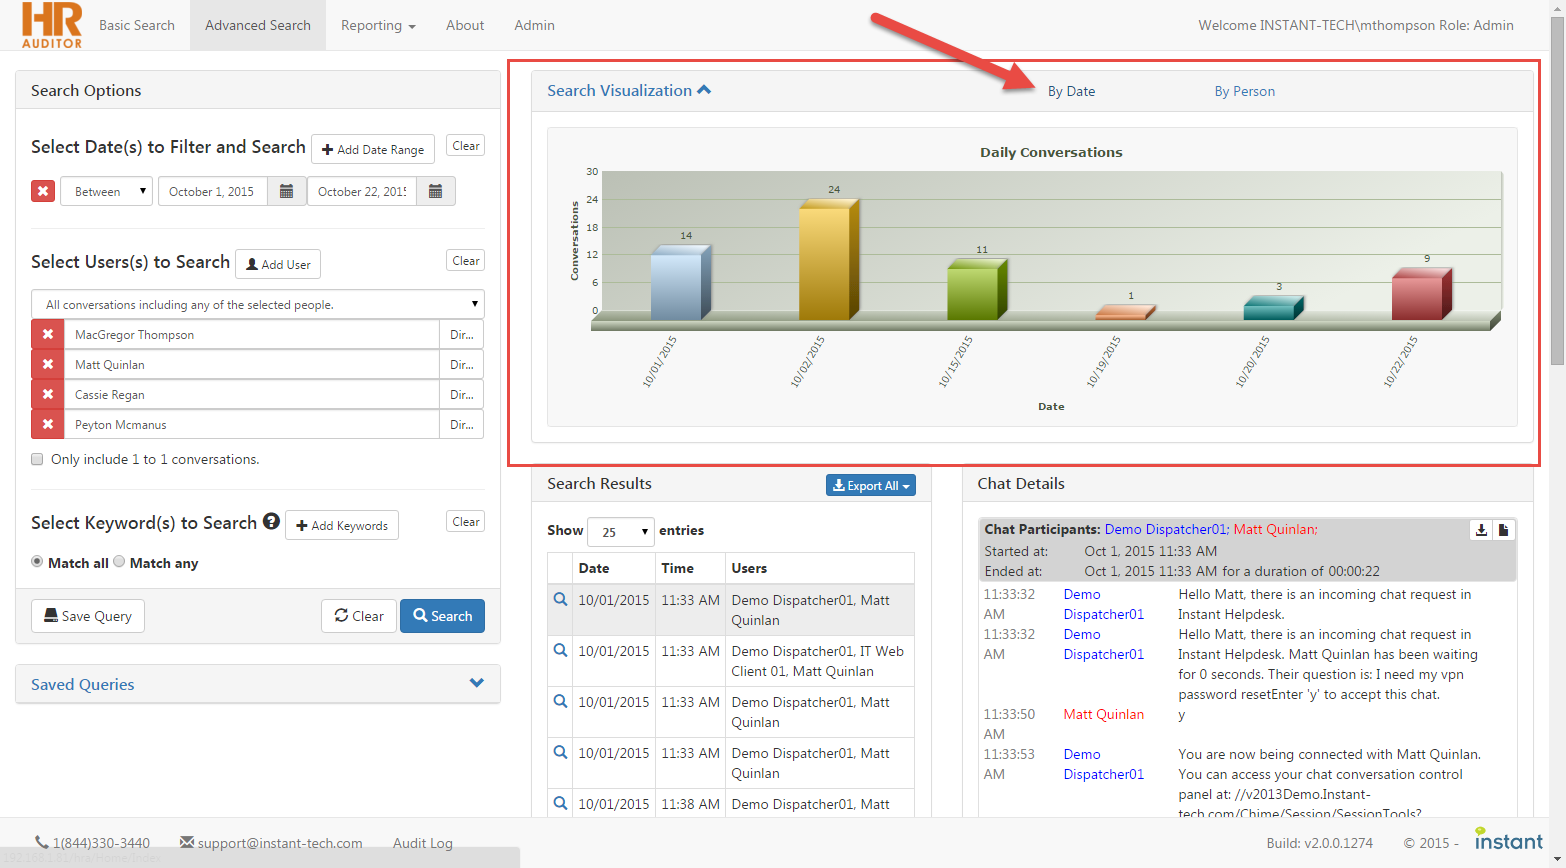Open chat details document icon
1566x868 pixels.
coord(1503,530)
